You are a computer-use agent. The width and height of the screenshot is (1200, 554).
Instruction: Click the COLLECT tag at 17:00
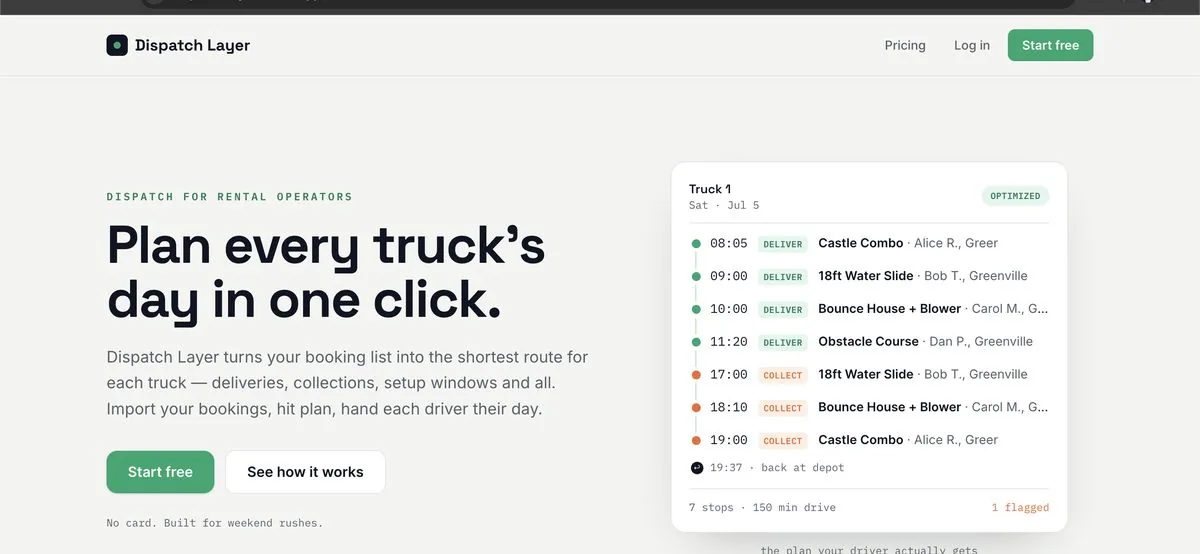(783, 375)
